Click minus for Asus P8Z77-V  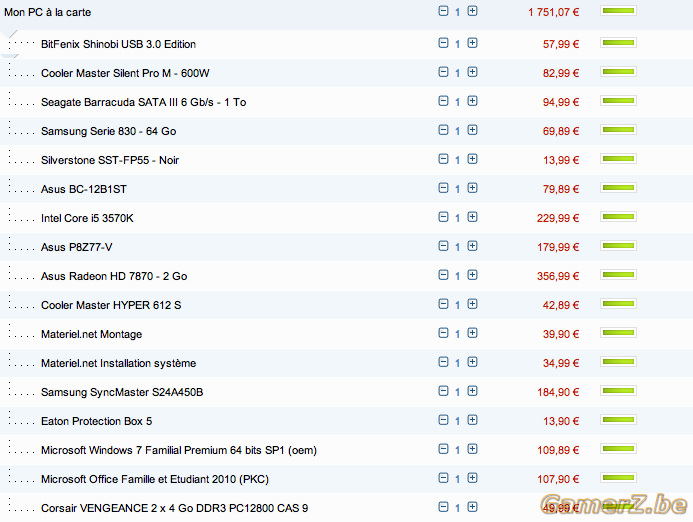click(x=443, y=246)
